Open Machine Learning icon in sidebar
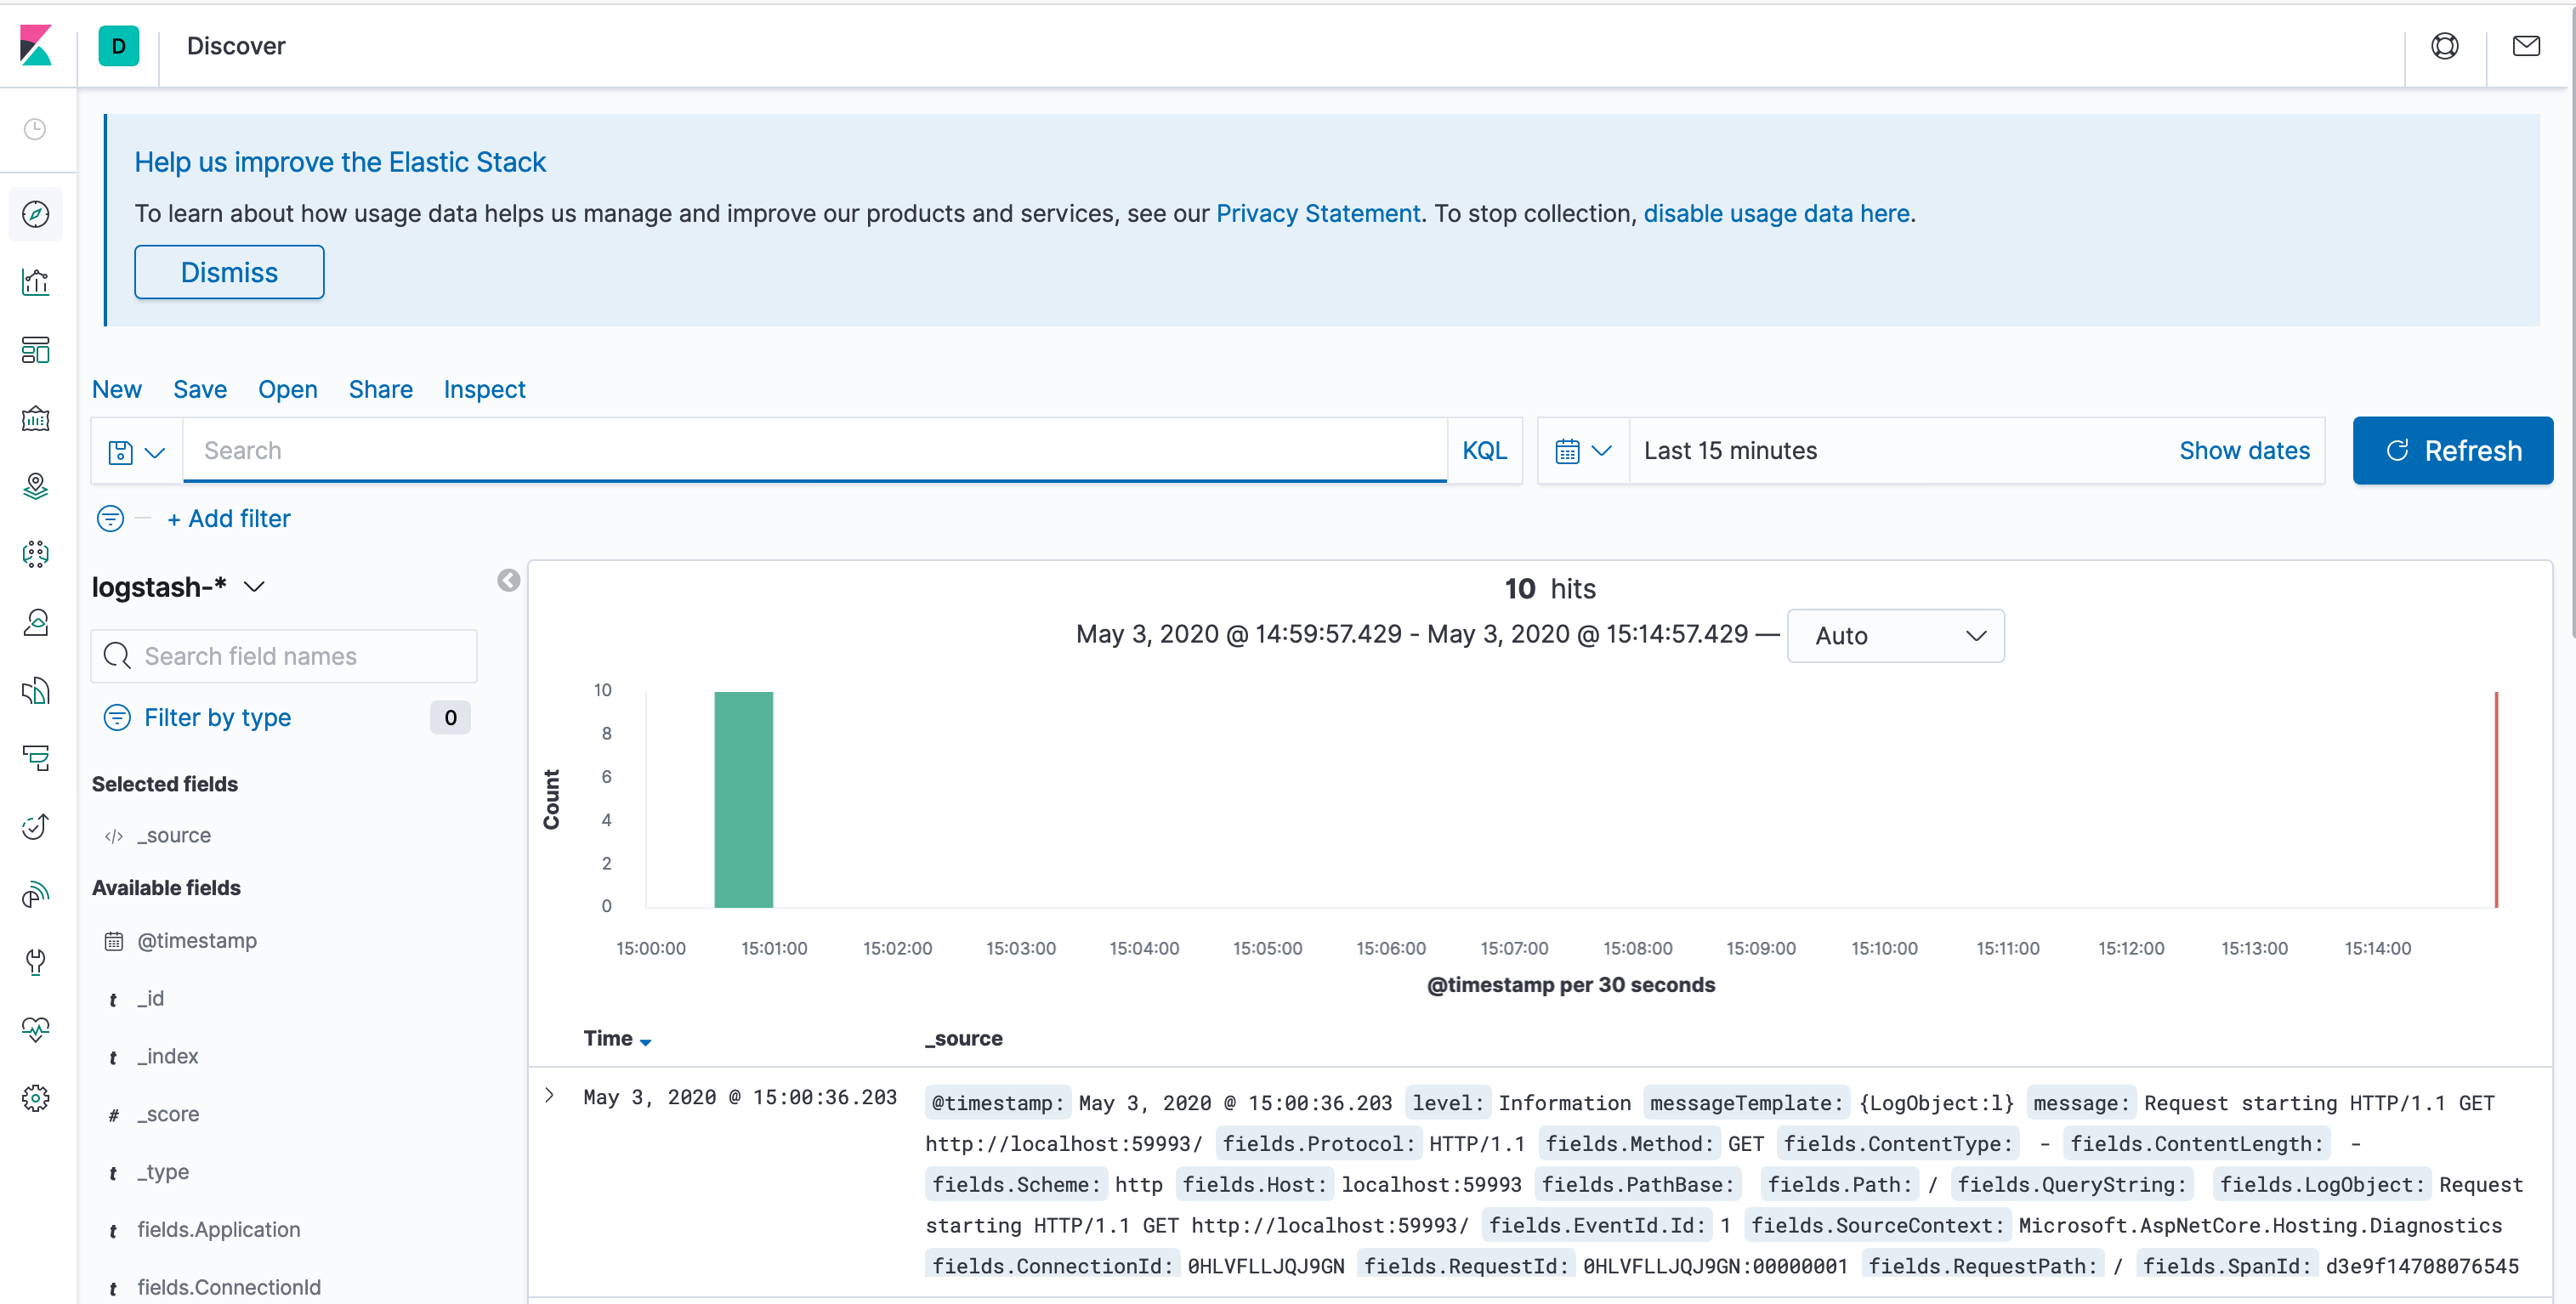Image resolution: width=2576 pixels, height=1304 pixels. (36, 554)
